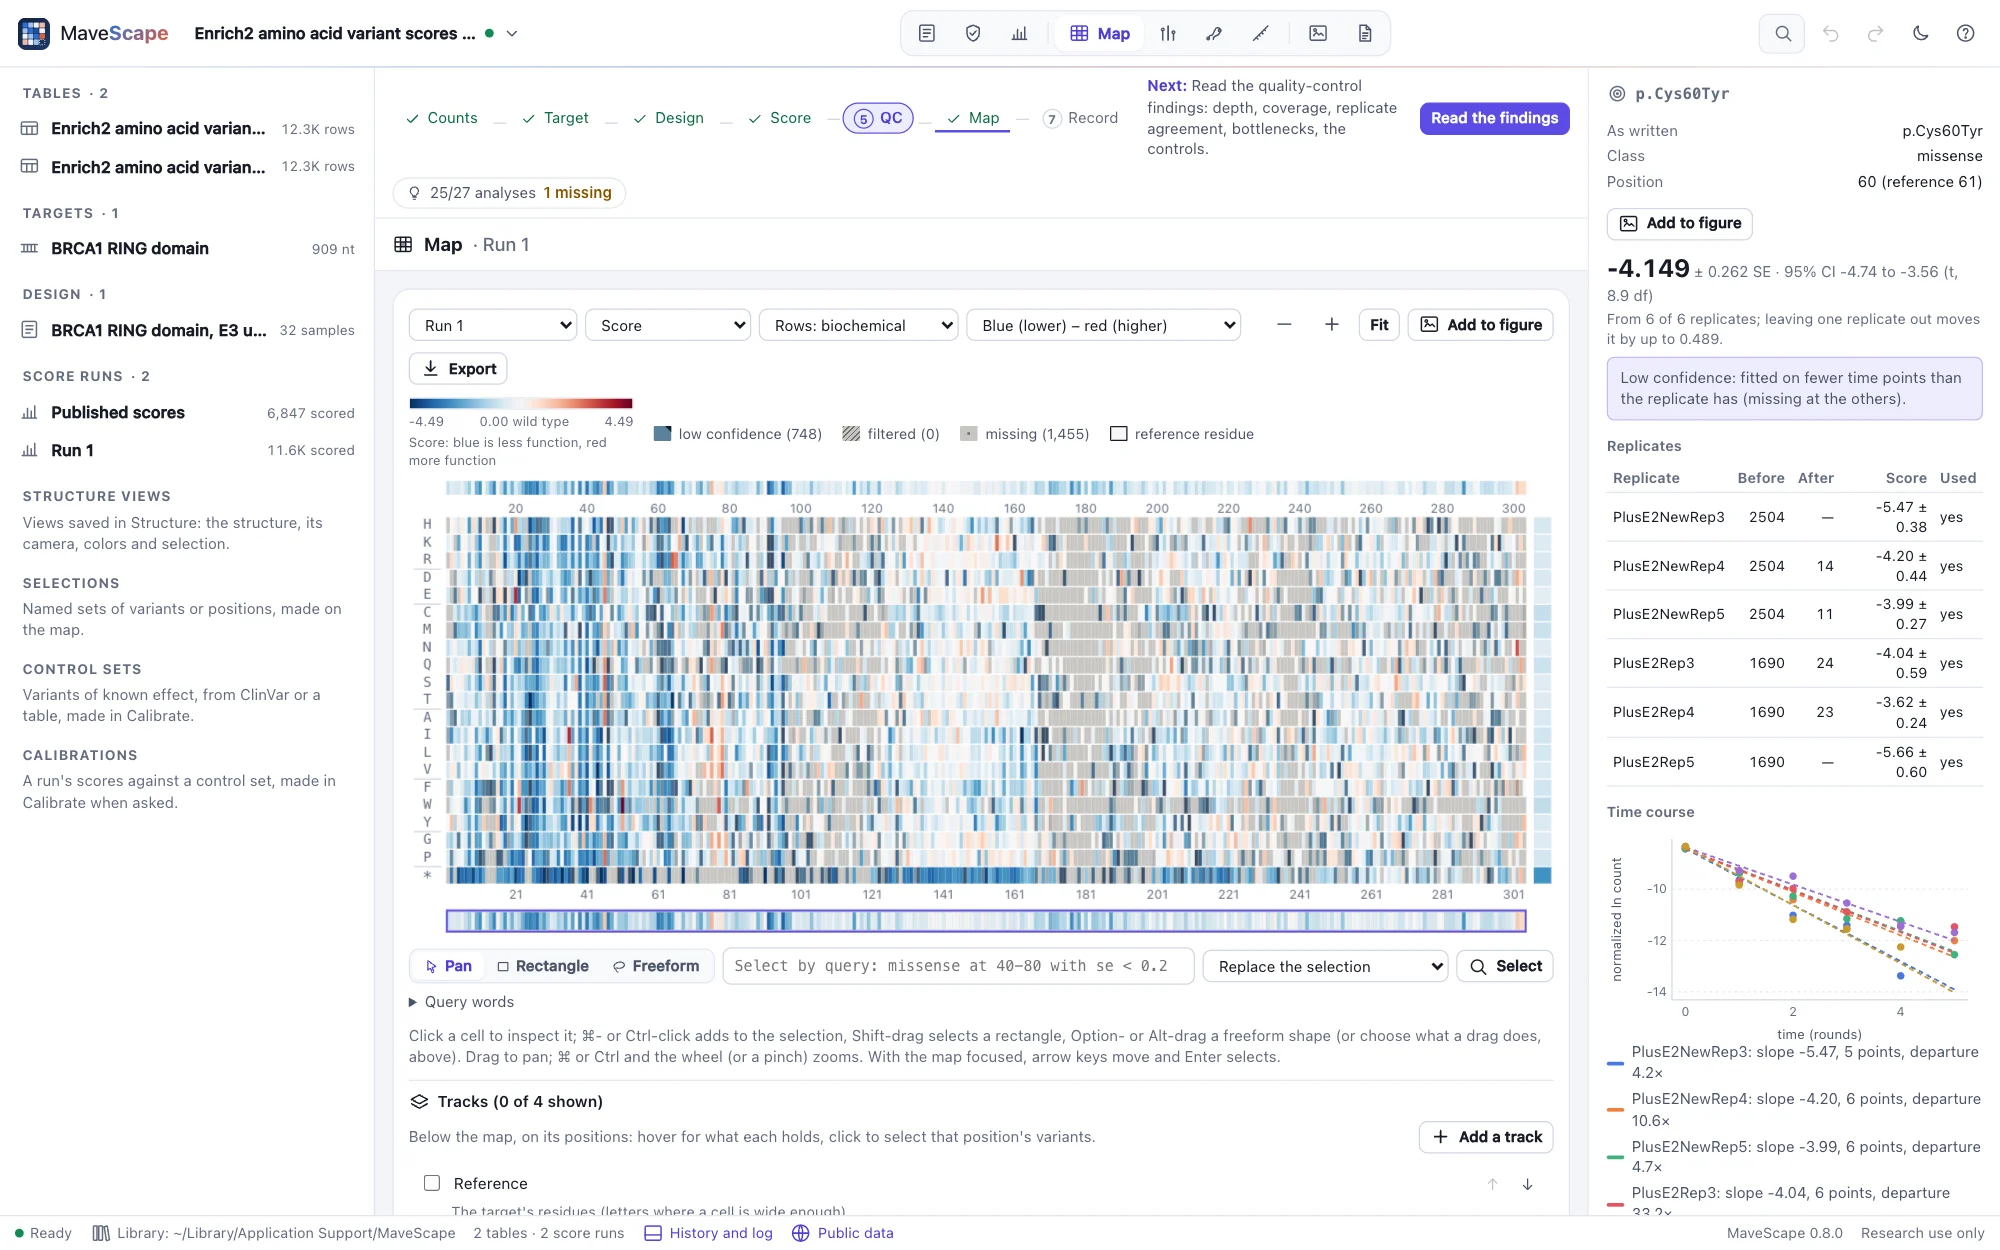Open the Score value dropdown
2000x1250 pixels.
tap(668, 325)
